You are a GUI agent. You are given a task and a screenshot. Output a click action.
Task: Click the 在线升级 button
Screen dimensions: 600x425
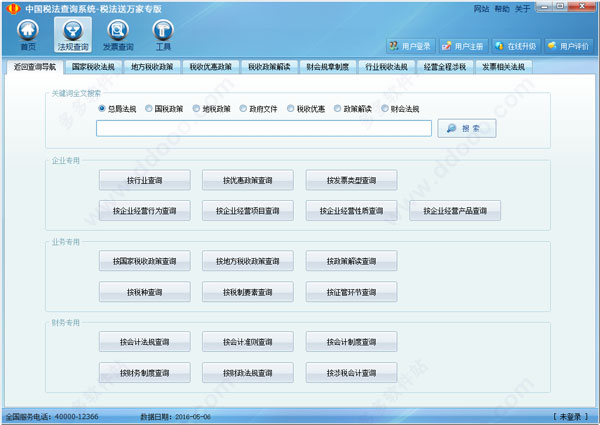[516, 46]
